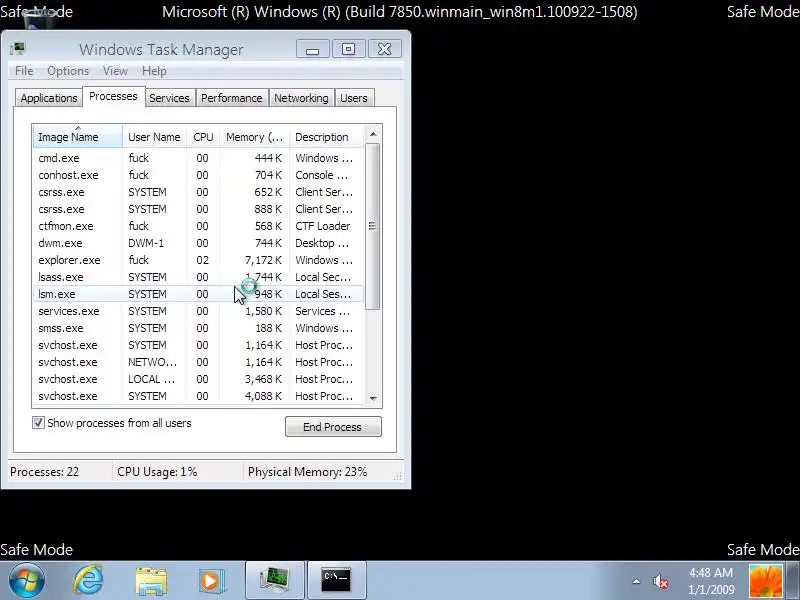
Task: Click Task Manager taskbar button
Action: pyautogui.click(x=275, y=580)
